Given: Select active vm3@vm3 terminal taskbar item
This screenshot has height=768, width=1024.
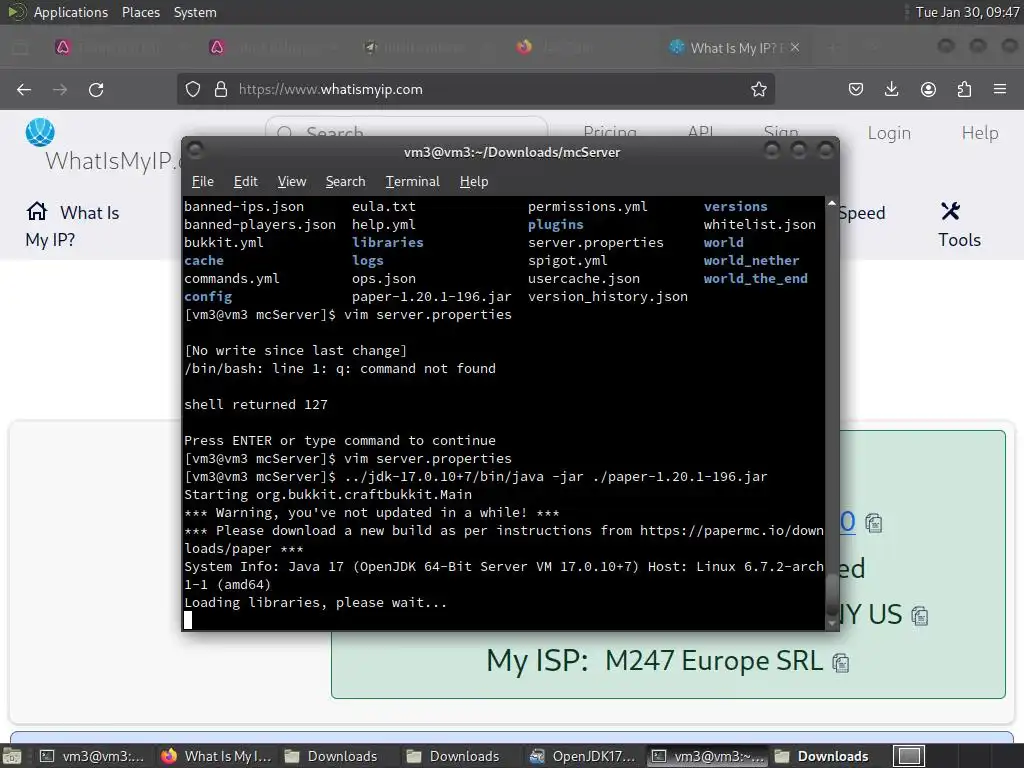Looking at the screenshot, I should coord(708,756).
